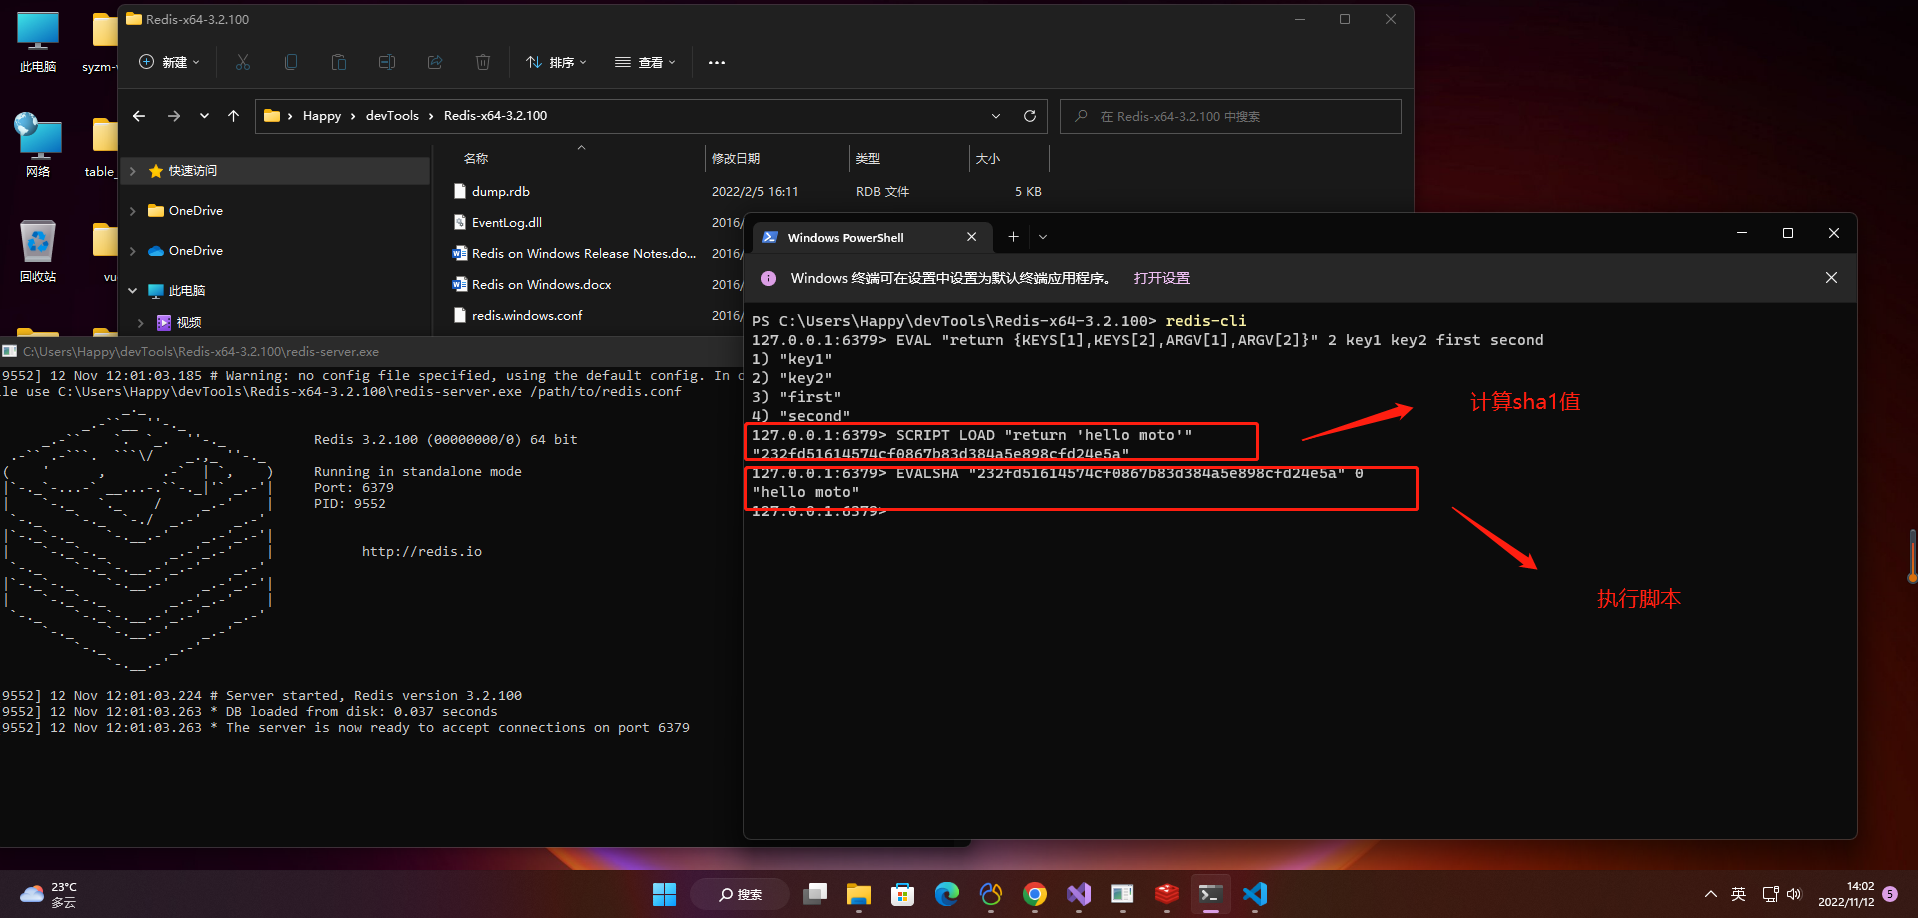Image resolution: width=1918 pixels, height=918 pixels.
Task: Open network settings from the system tray
Action: point(1770,894)
